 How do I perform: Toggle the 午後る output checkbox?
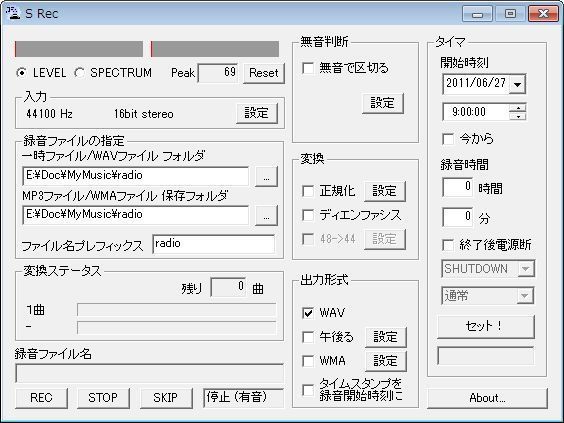(308, 337)
